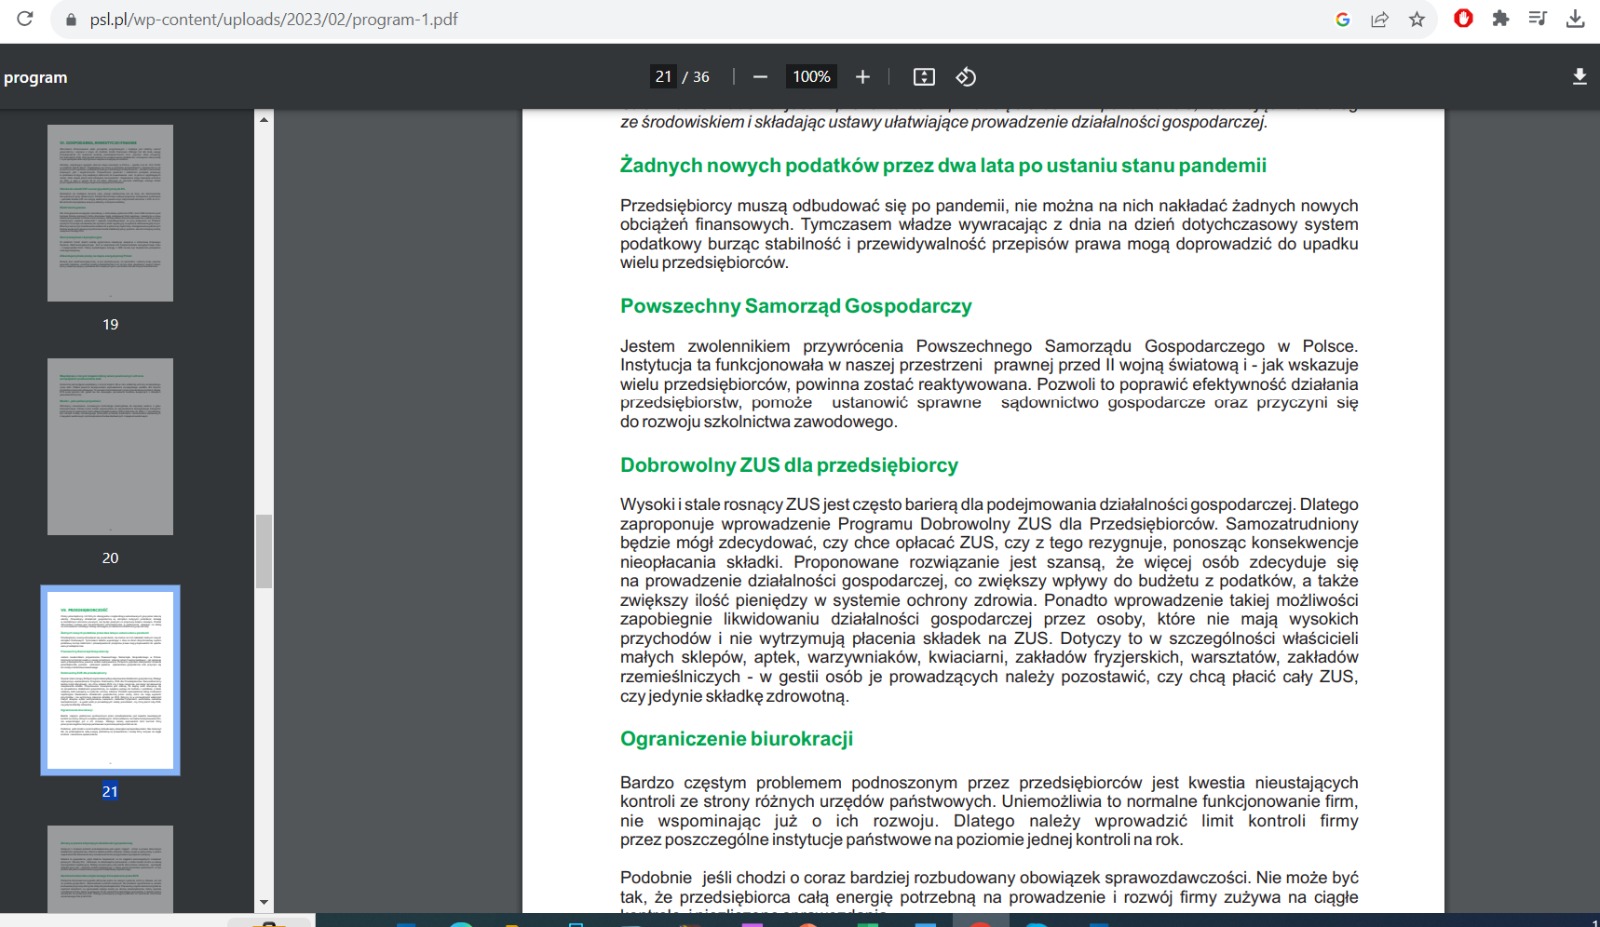
Task: Click the sidebar scrollbar up arrow
Action: click(264, 120)
